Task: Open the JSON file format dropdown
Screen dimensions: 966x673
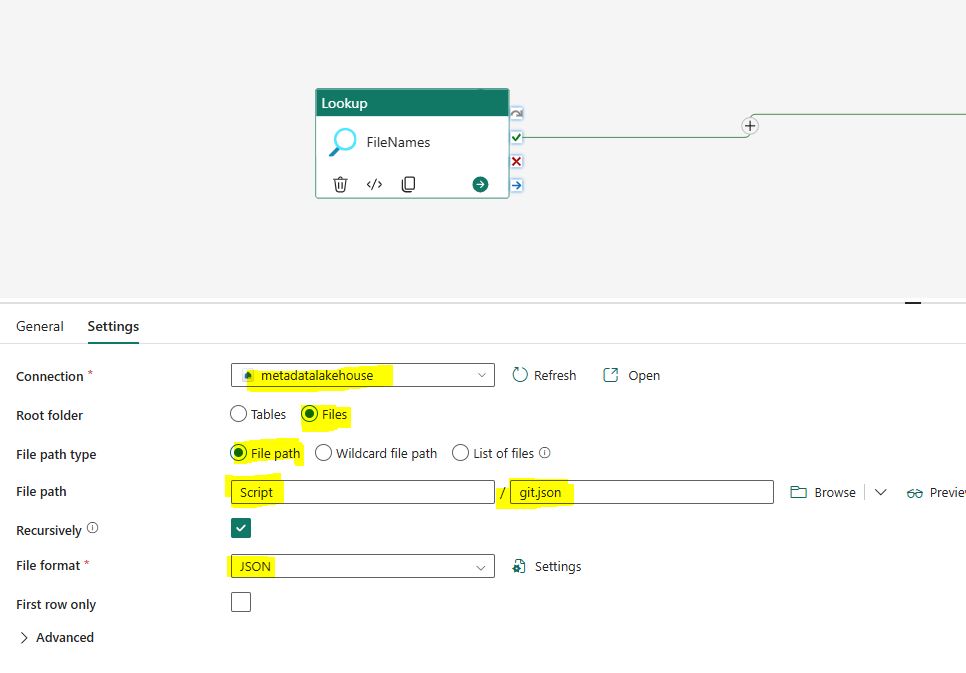Action: coord(362,566)
